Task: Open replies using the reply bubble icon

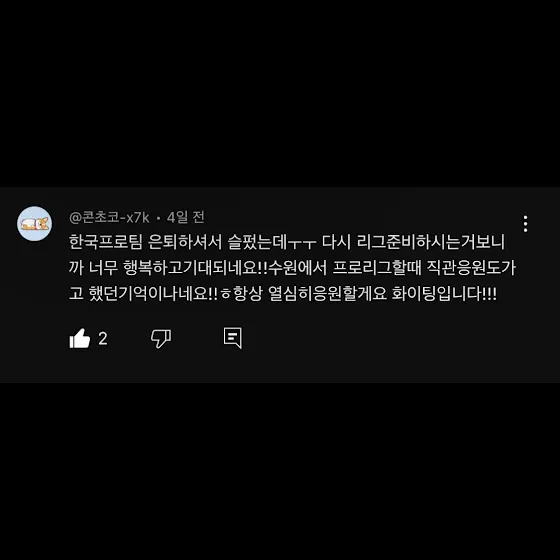Action: click(232, 338)
